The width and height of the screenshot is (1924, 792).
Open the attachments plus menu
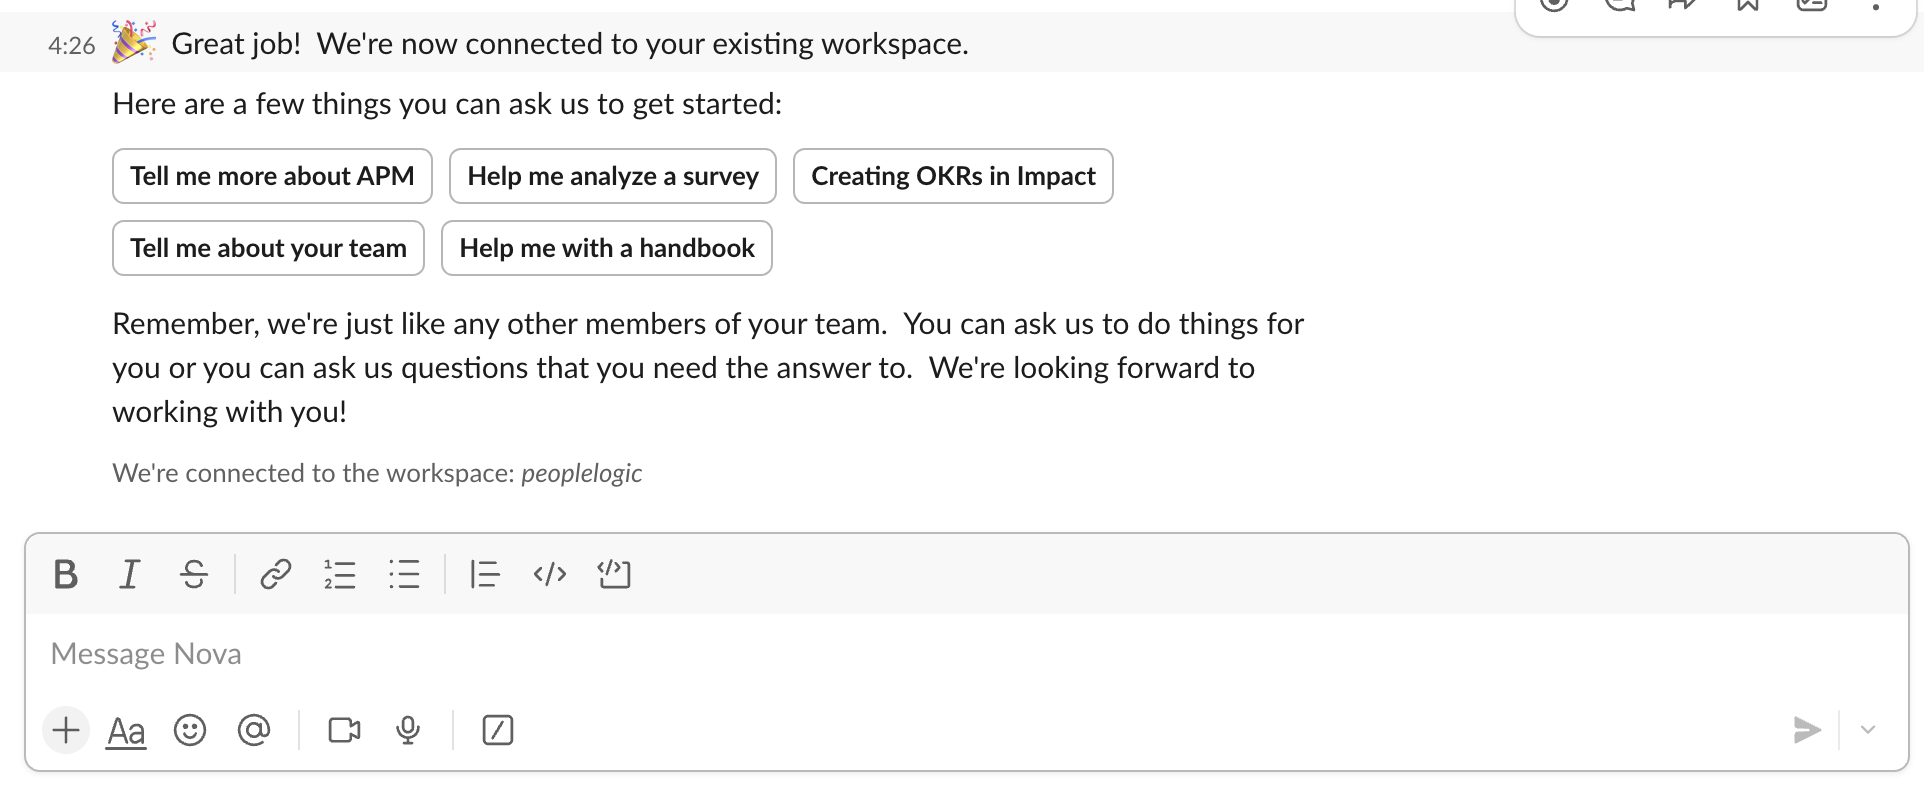pos(66,730)
